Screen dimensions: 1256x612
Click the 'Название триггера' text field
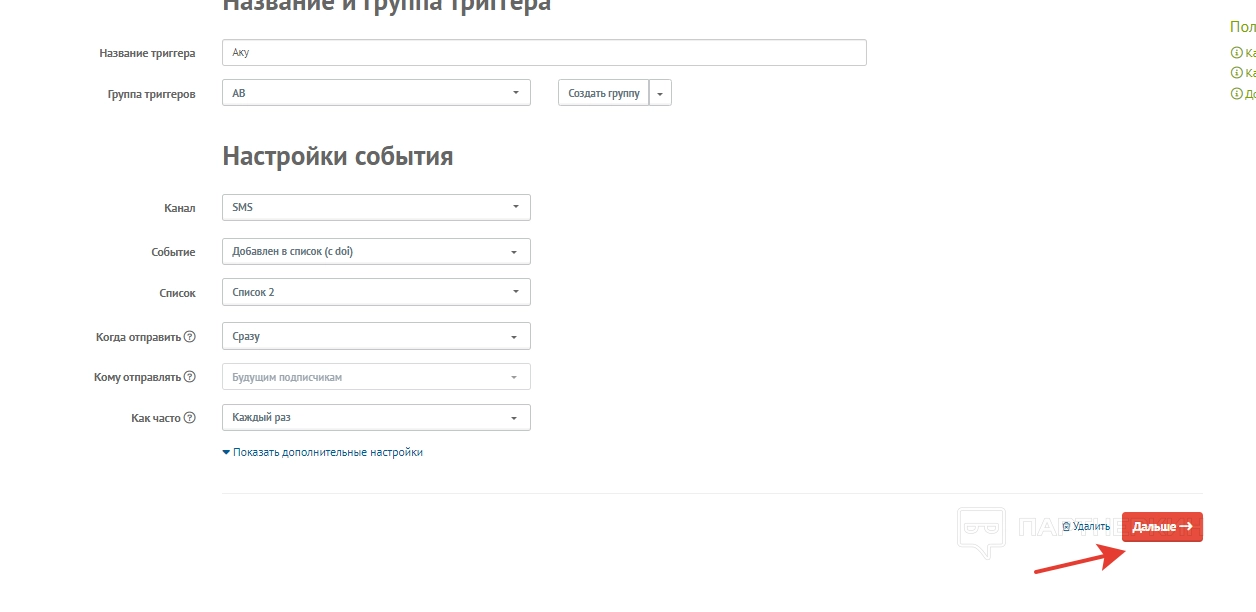544,52
